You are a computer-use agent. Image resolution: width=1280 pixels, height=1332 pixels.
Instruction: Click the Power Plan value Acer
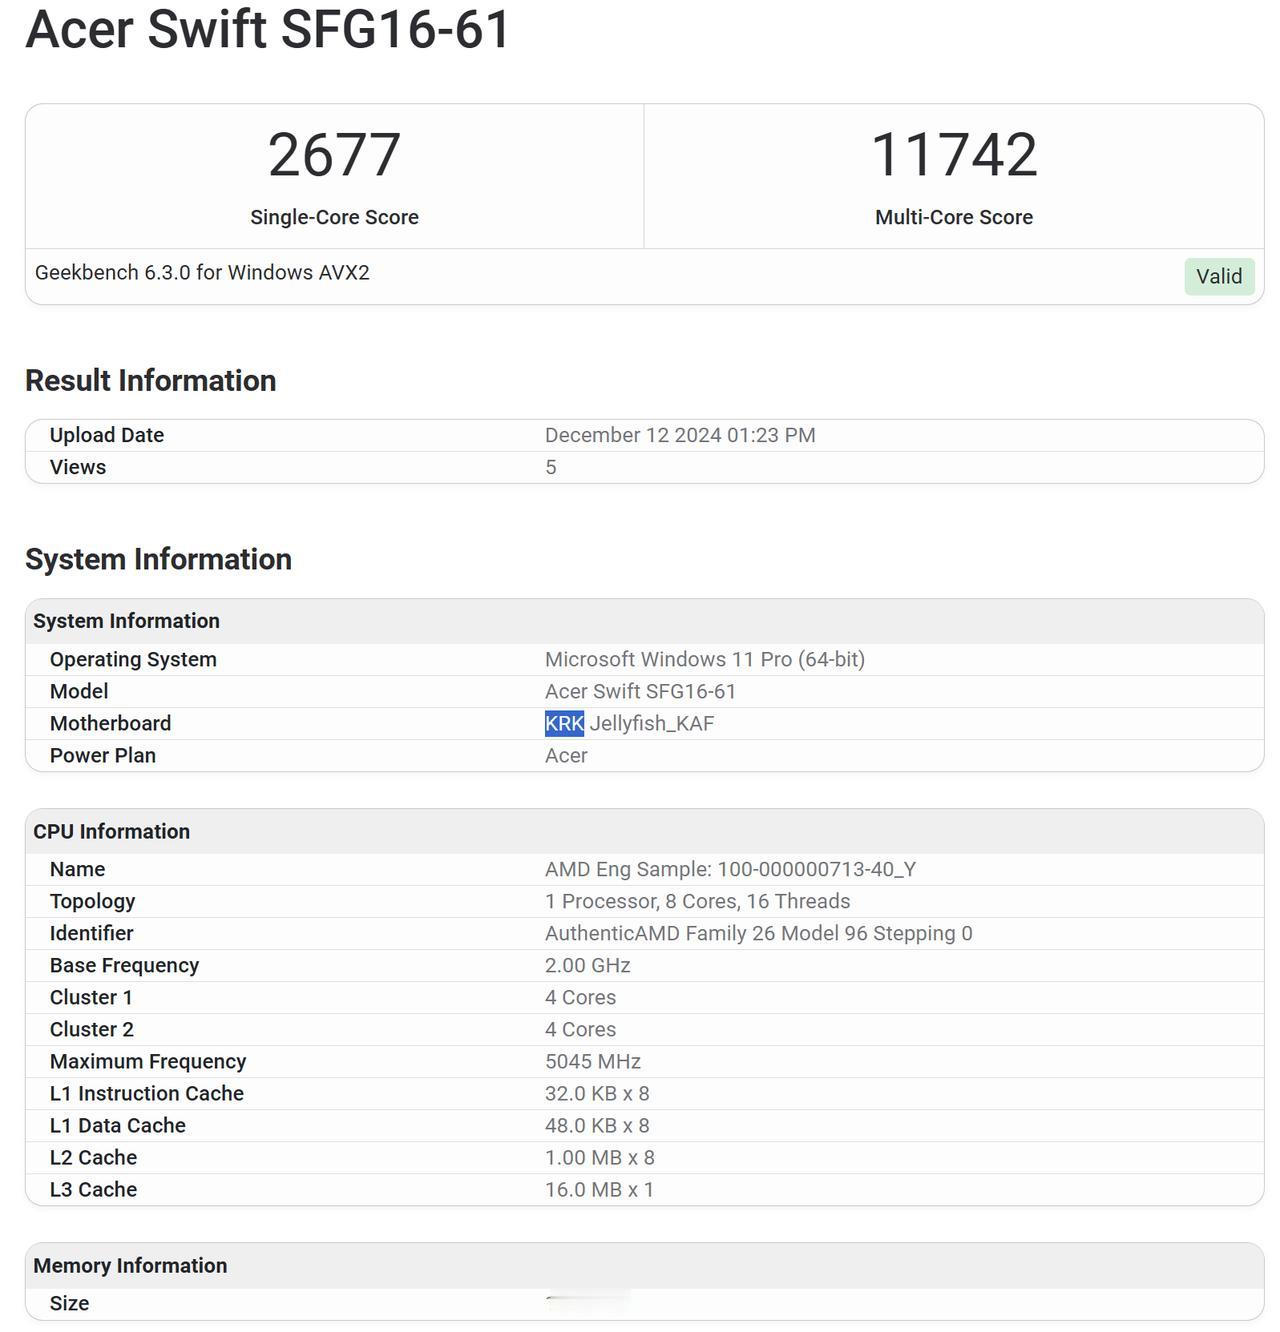tap(566, 755)
